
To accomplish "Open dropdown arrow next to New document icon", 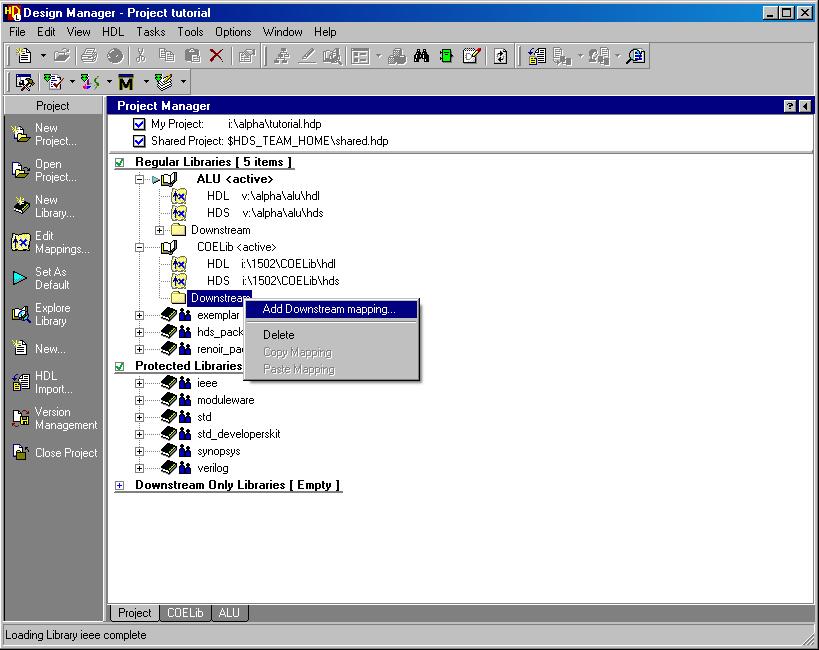I will (43, 55).
